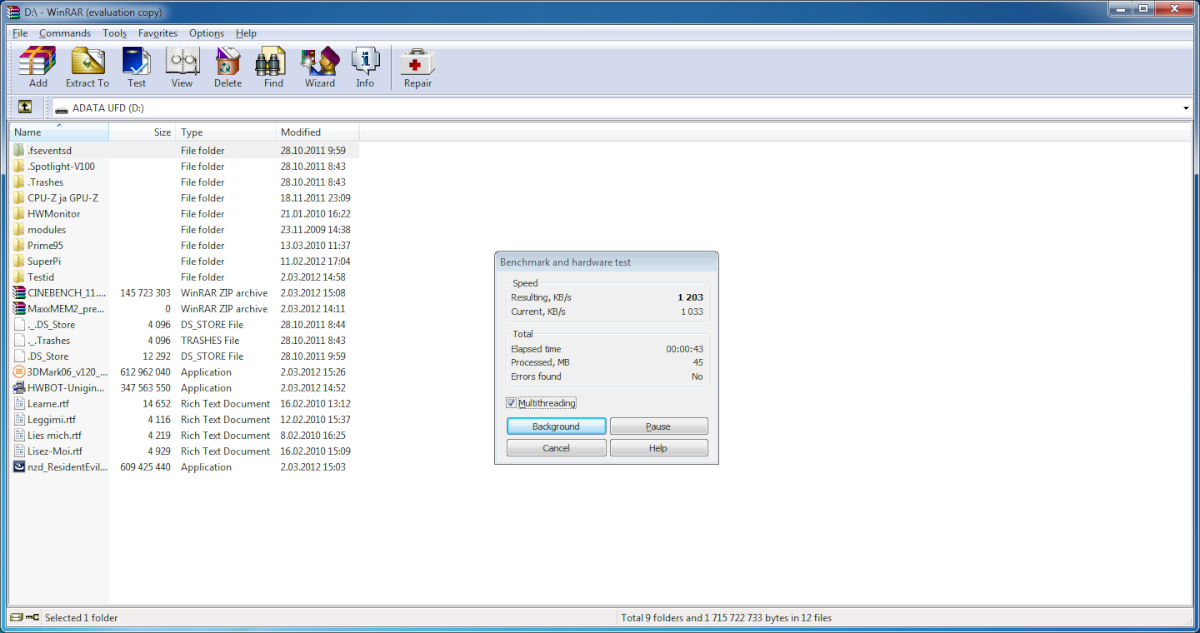Click the Extract To toolbar icon
This screenshot has width=1200, height=633.
[87, 62]
